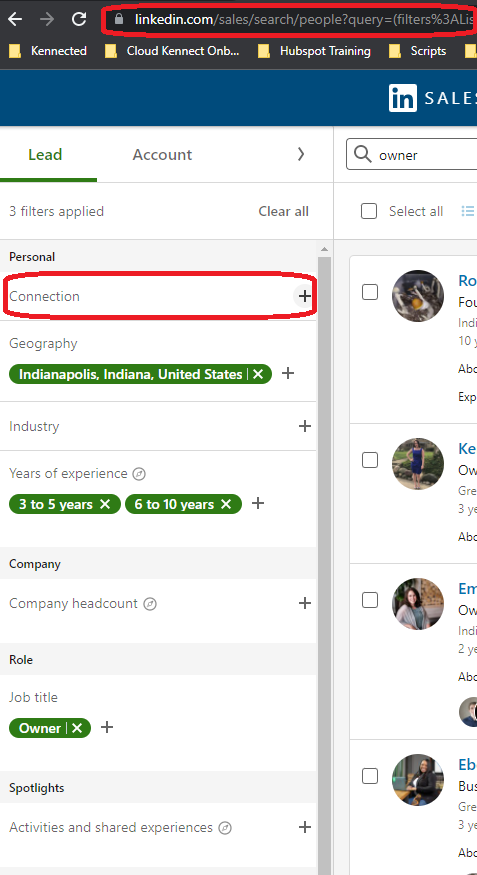Open the Lead tab
The height and width of the screenshot is (875, 477).
point(45,155)
